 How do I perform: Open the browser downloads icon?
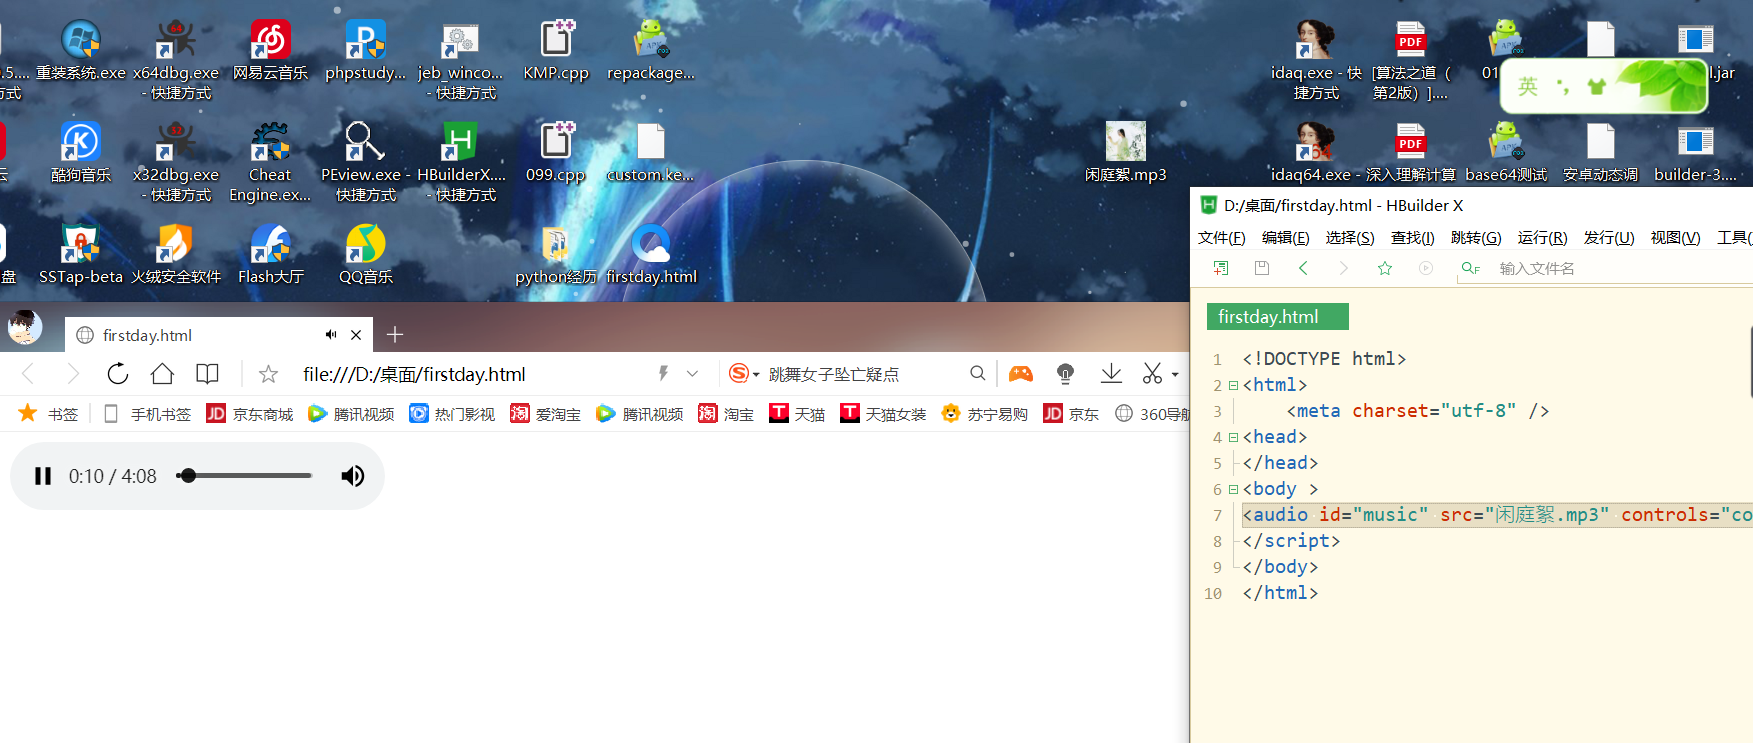pyautogui.click(x=1111, y=373)
